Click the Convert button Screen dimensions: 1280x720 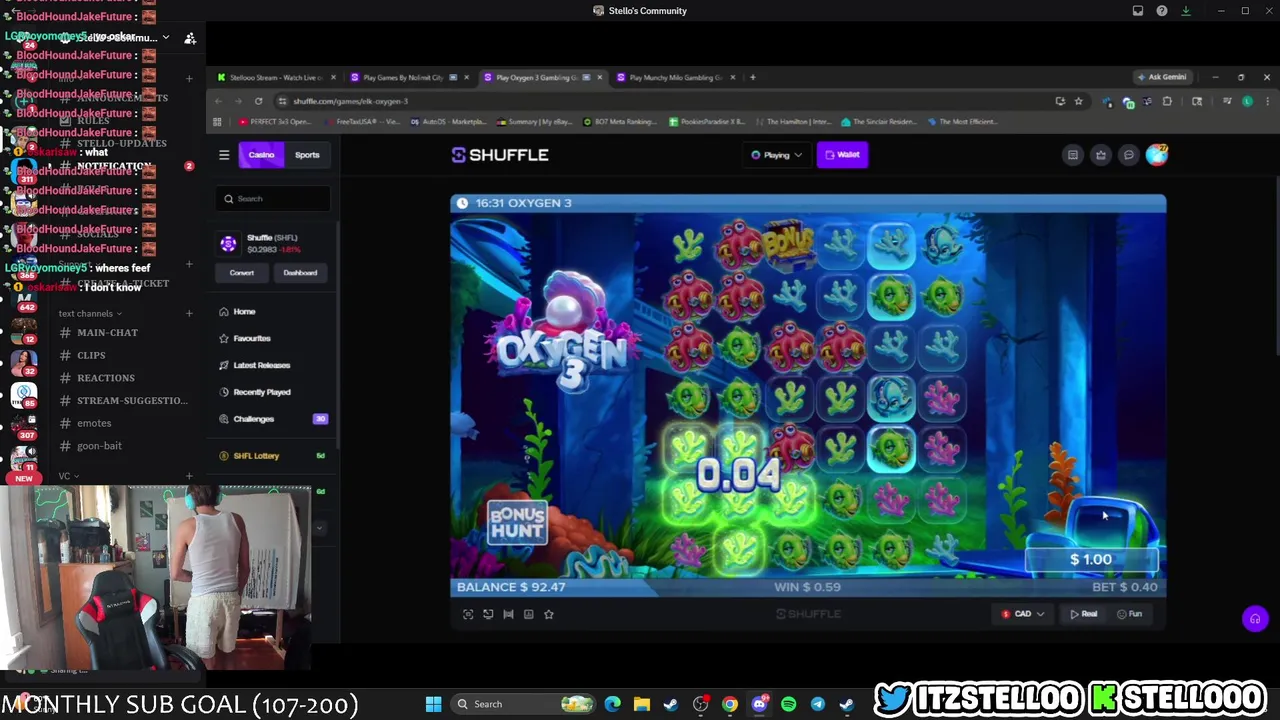(242, 272)
